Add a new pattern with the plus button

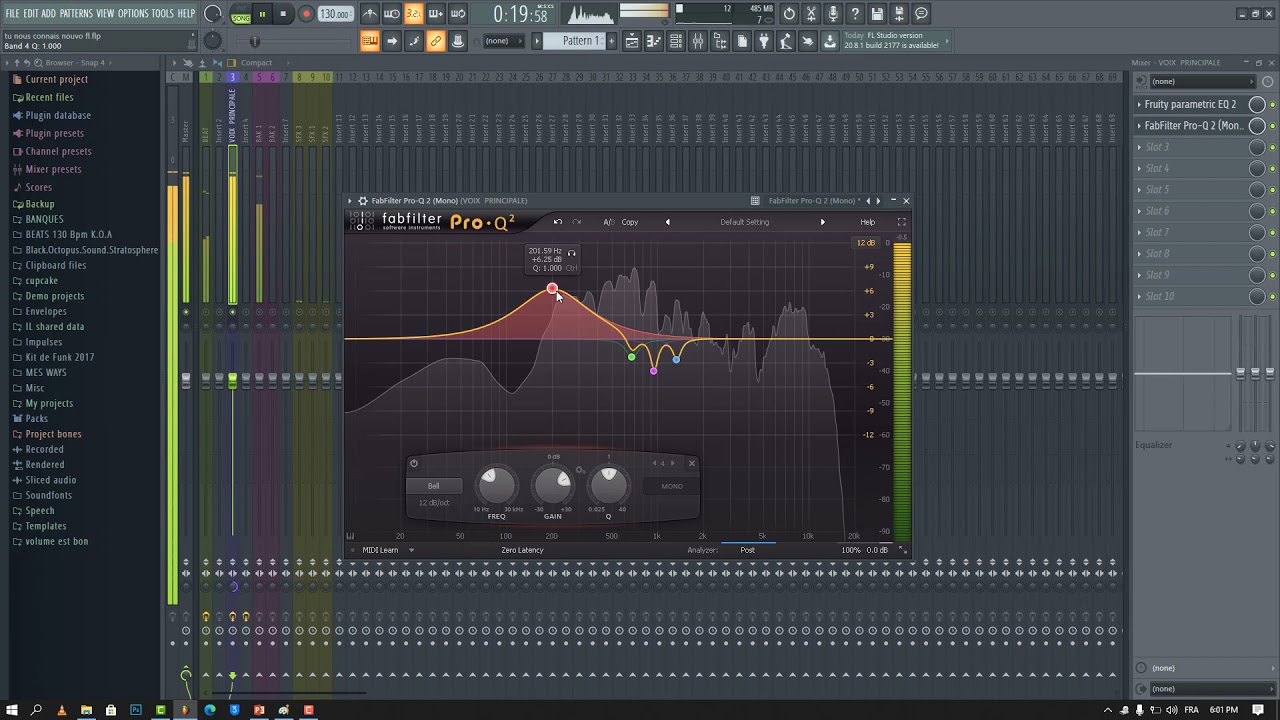click(611, 41)
